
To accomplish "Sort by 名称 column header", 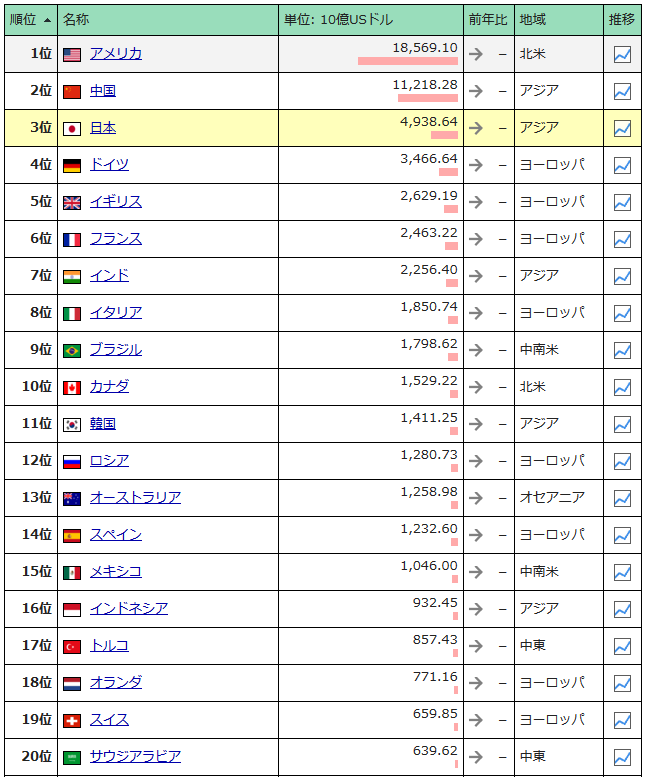I will [x=168, y=20].
